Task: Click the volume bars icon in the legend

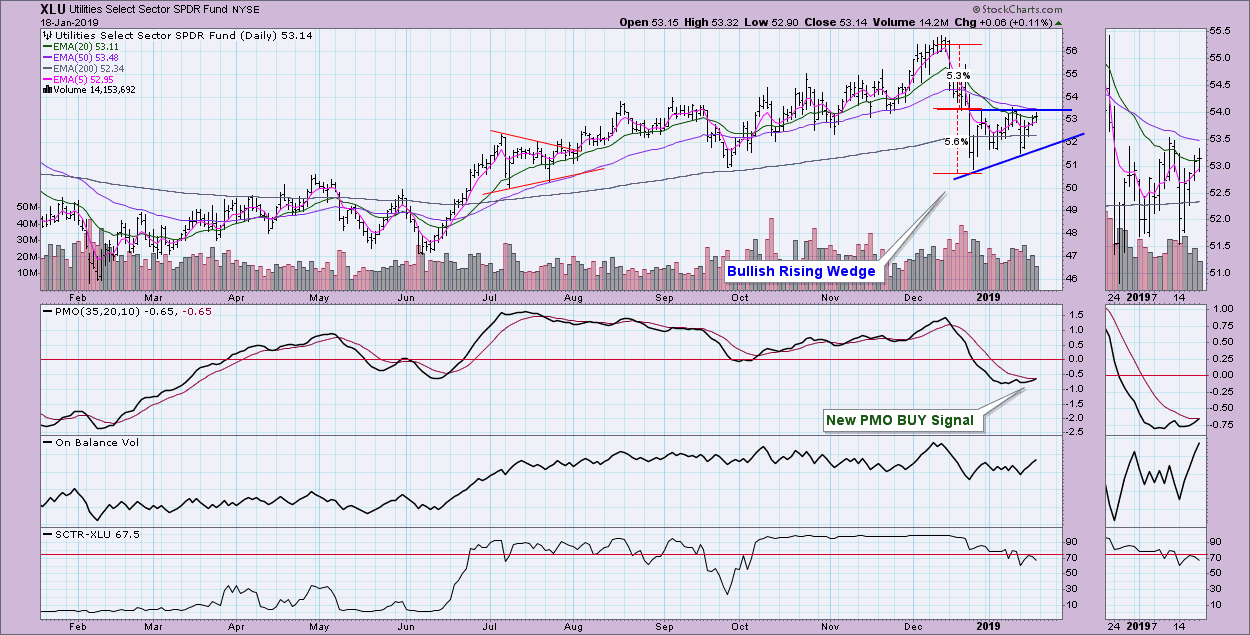Action: tap(47, 90)
